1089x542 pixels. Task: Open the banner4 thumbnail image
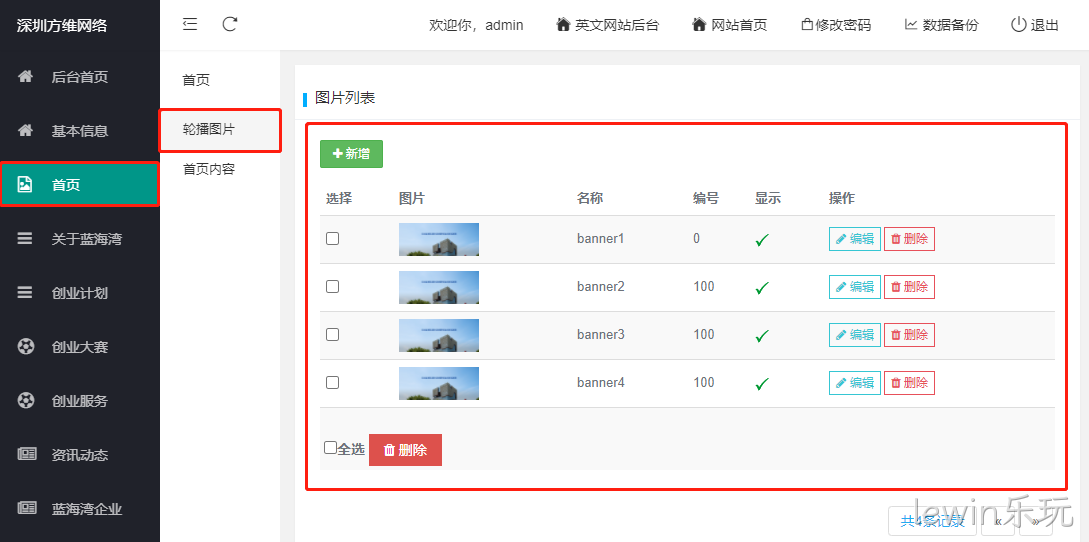click(439, 383)
